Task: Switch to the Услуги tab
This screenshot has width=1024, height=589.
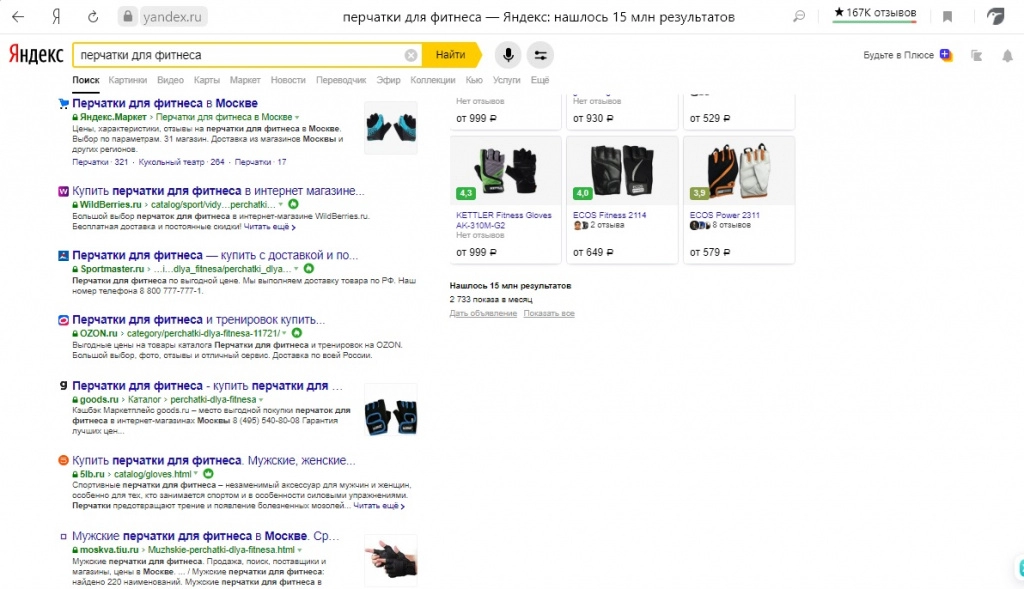Action: click(506, 80)
